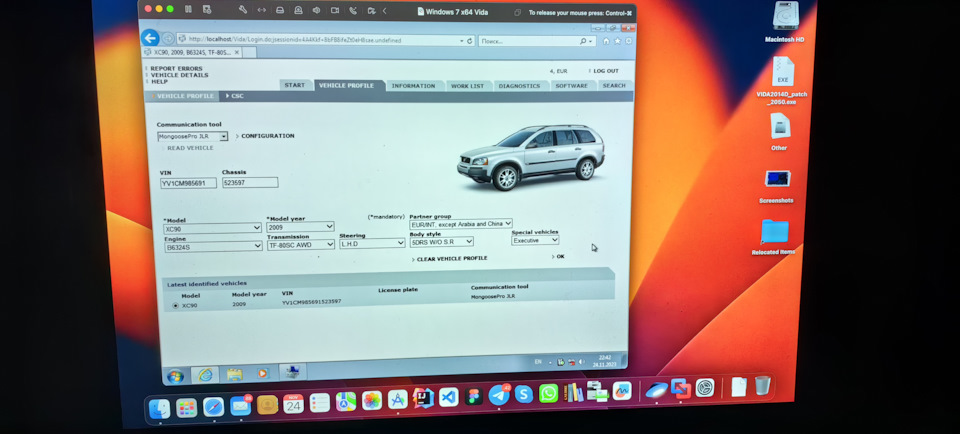Viewport: 960px width, 434px height.
Task: Select the CSC sub-tab
Action: coord(237,96)
